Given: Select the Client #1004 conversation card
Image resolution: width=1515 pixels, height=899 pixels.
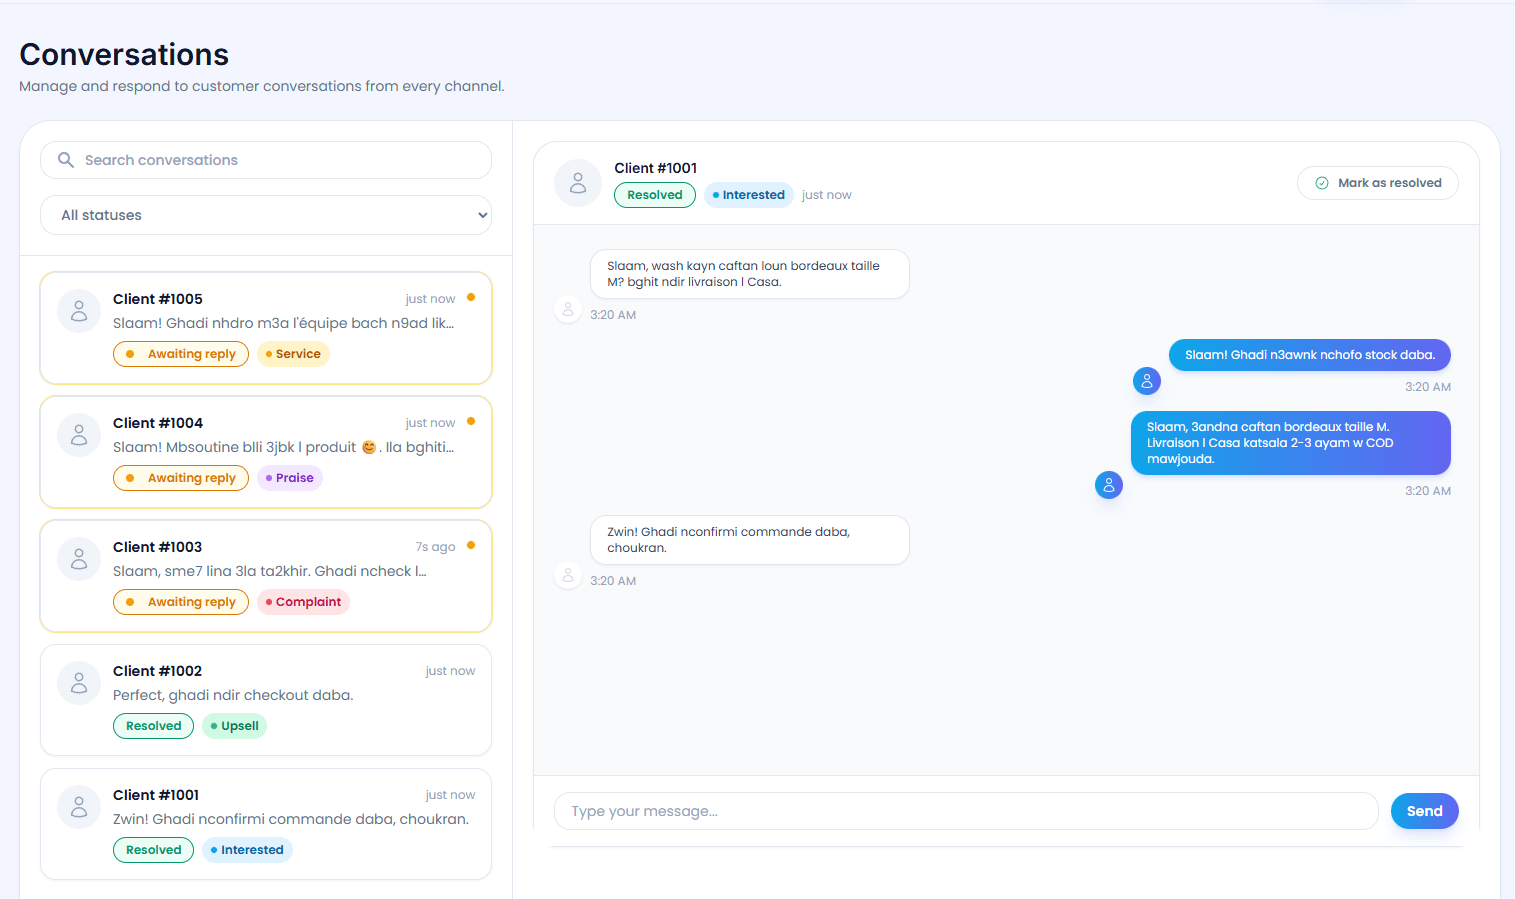Looking at the screenshot, I should tap(265, 452).
